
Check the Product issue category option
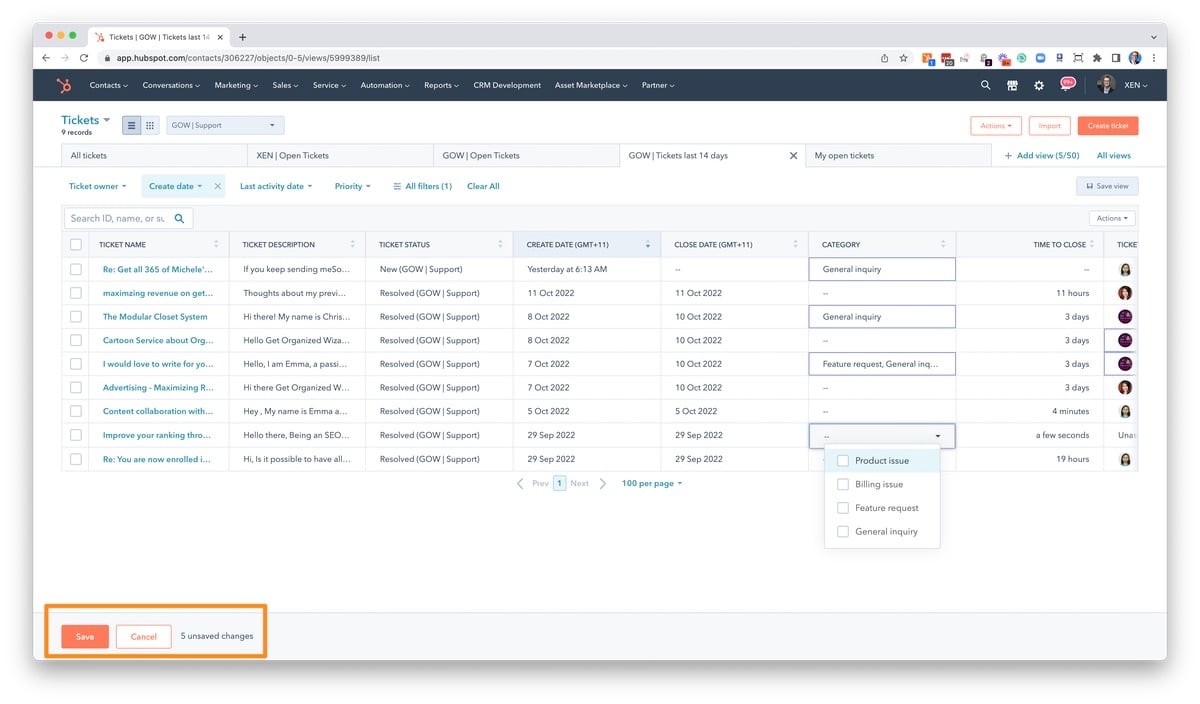click(x=843, y=460)
